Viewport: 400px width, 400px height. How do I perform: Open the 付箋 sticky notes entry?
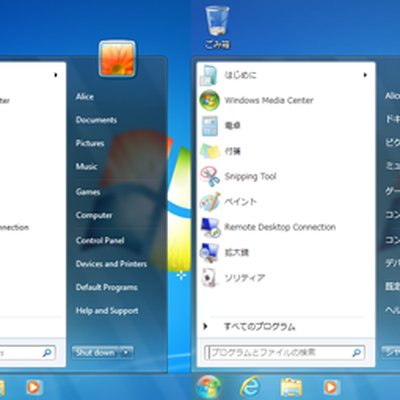point(286,151)
